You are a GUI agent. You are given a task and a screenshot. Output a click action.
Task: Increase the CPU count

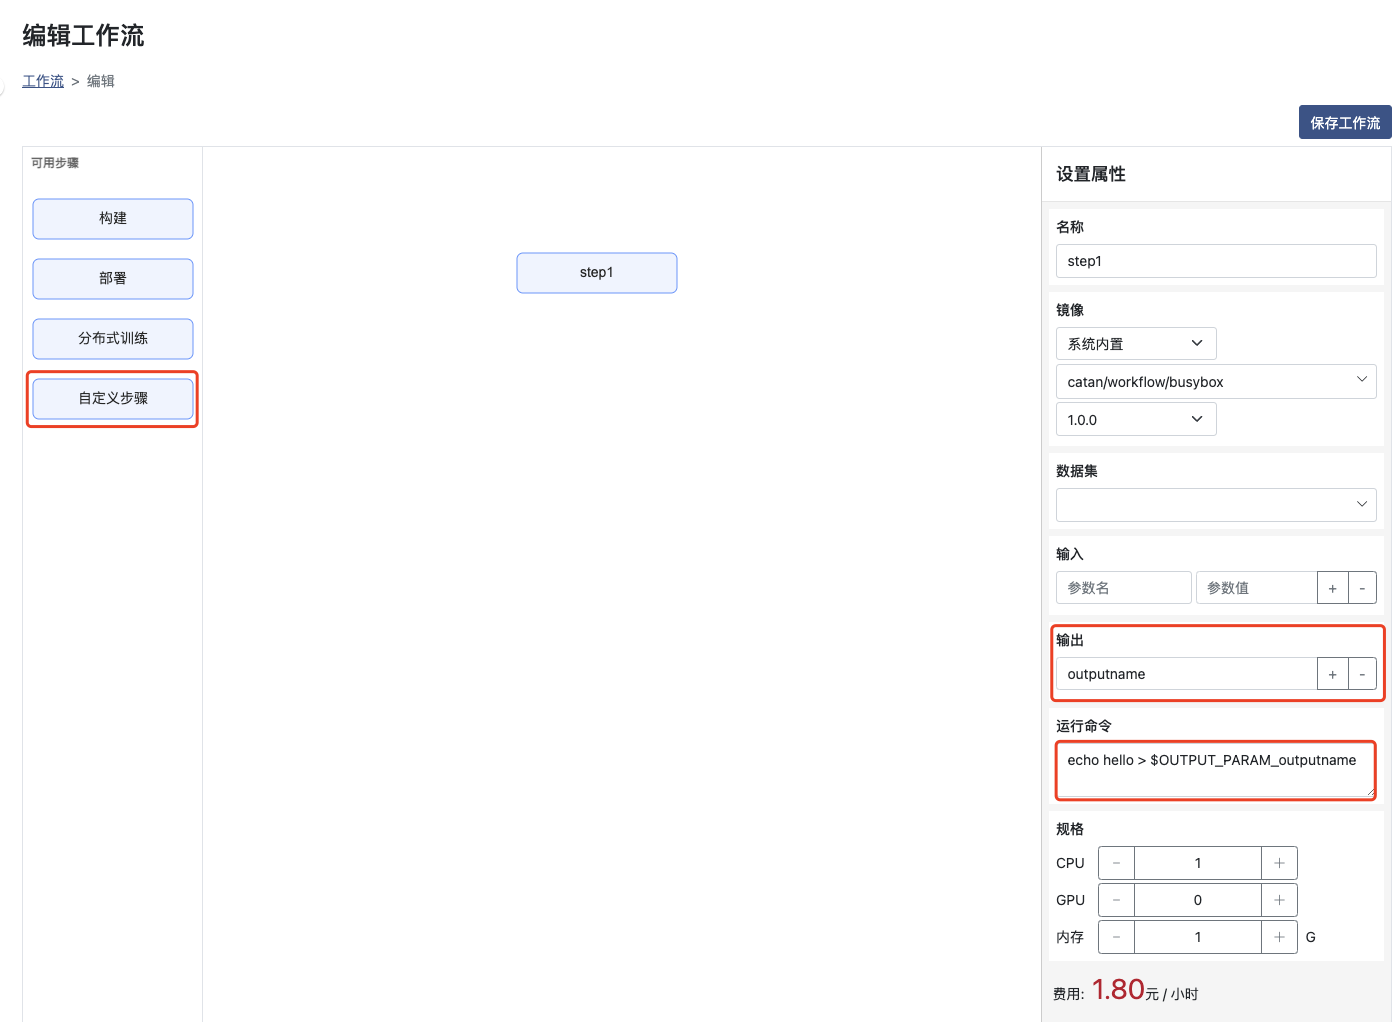1279,863
